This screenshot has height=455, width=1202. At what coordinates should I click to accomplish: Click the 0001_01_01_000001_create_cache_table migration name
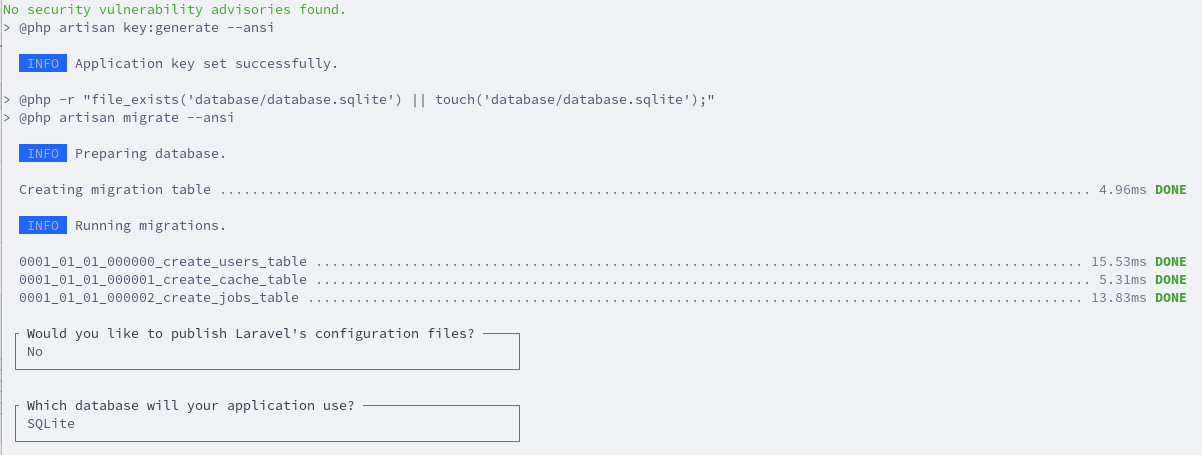pyautogui.click(x=163, y=280)
